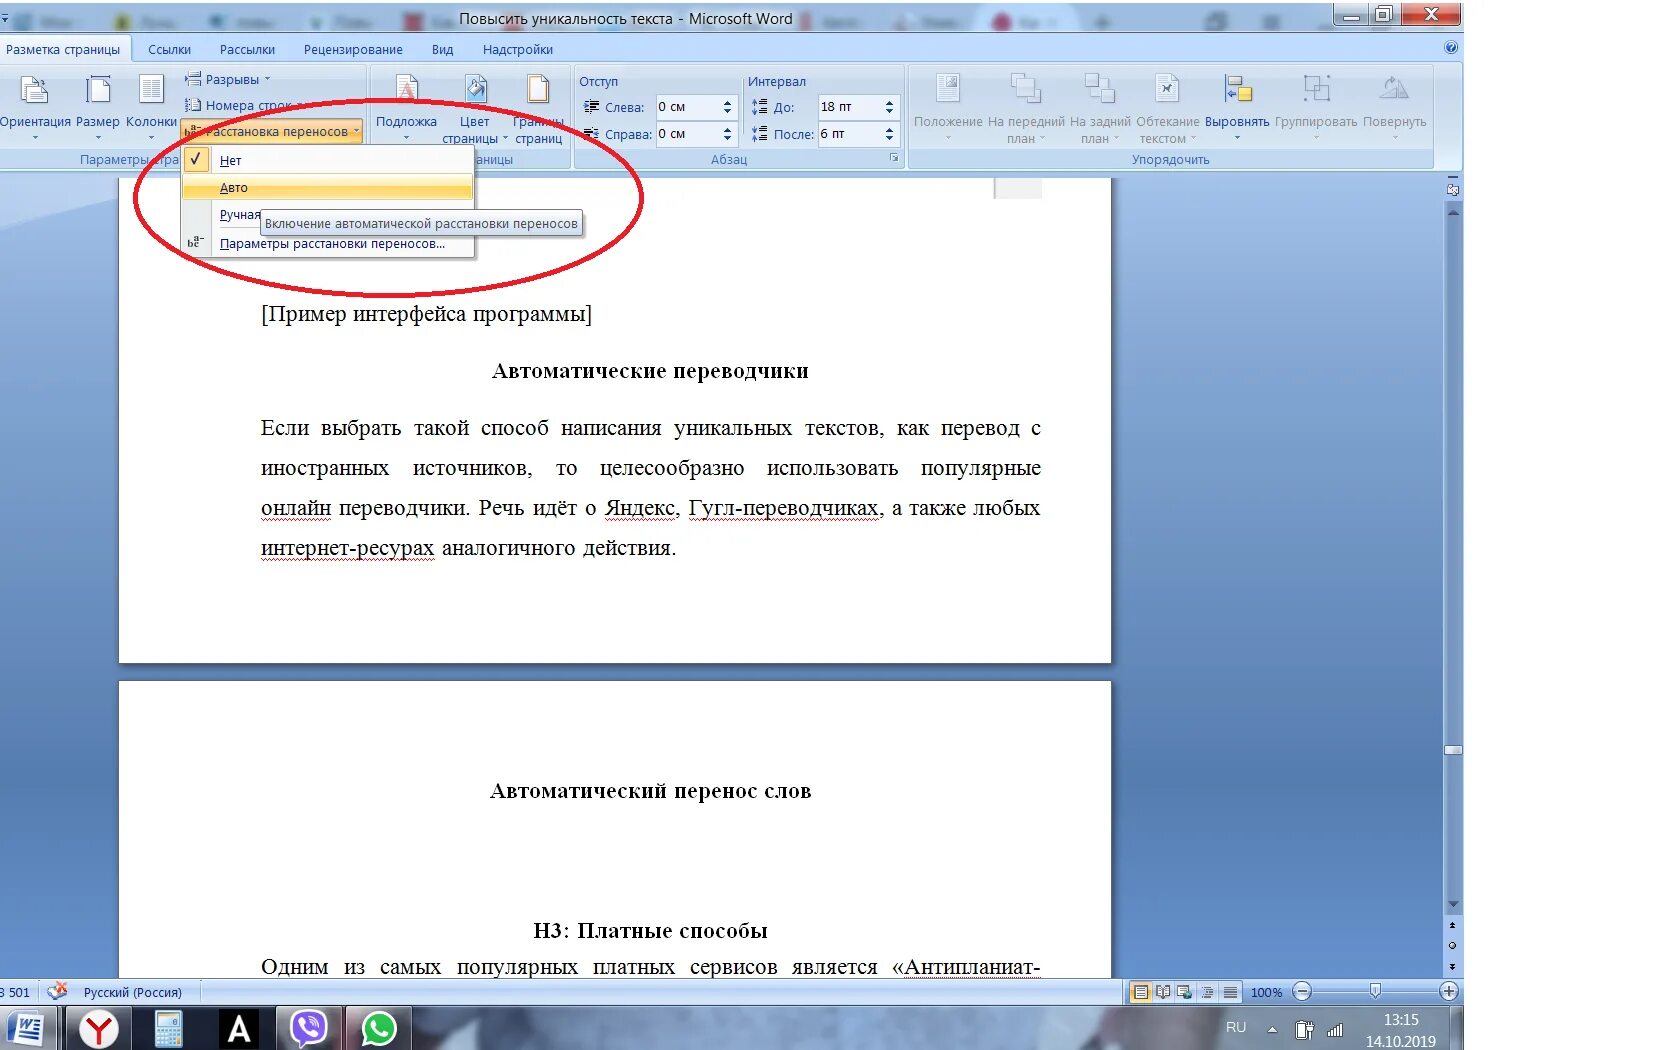
Task: Open the Абзац paragraph dialog launcher
Action: (894, 158)
